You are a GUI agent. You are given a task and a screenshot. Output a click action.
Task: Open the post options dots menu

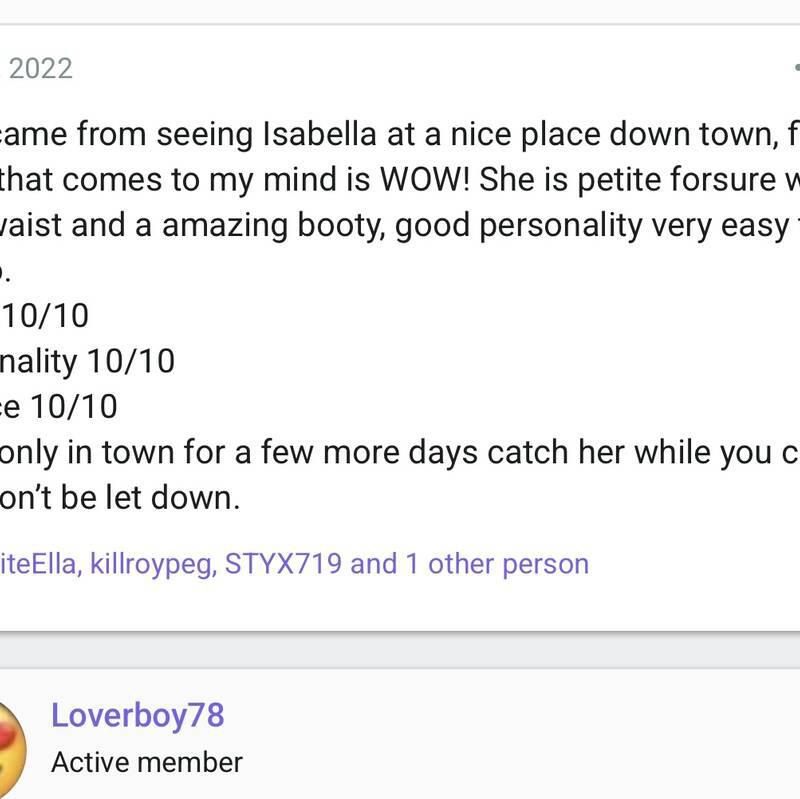click(795, 66)
